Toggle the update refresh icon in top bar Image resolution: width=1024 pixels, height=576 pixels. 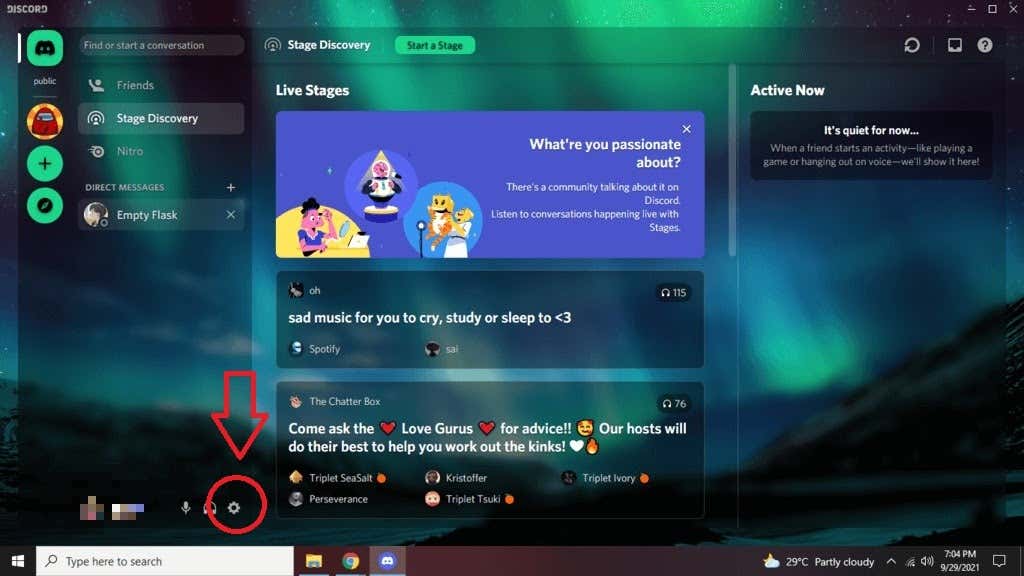click(x=910, y=44)
